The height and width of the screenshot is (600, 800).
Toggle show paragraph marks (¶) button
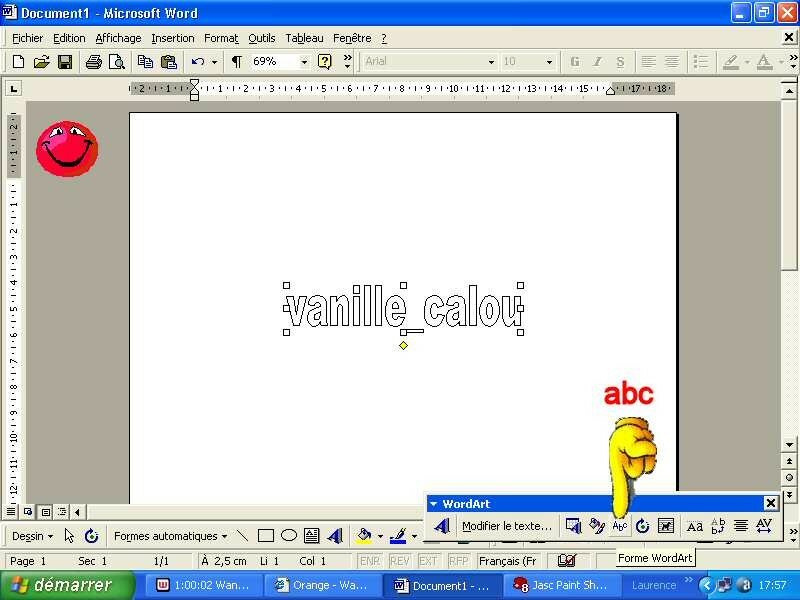pos(237,62)
